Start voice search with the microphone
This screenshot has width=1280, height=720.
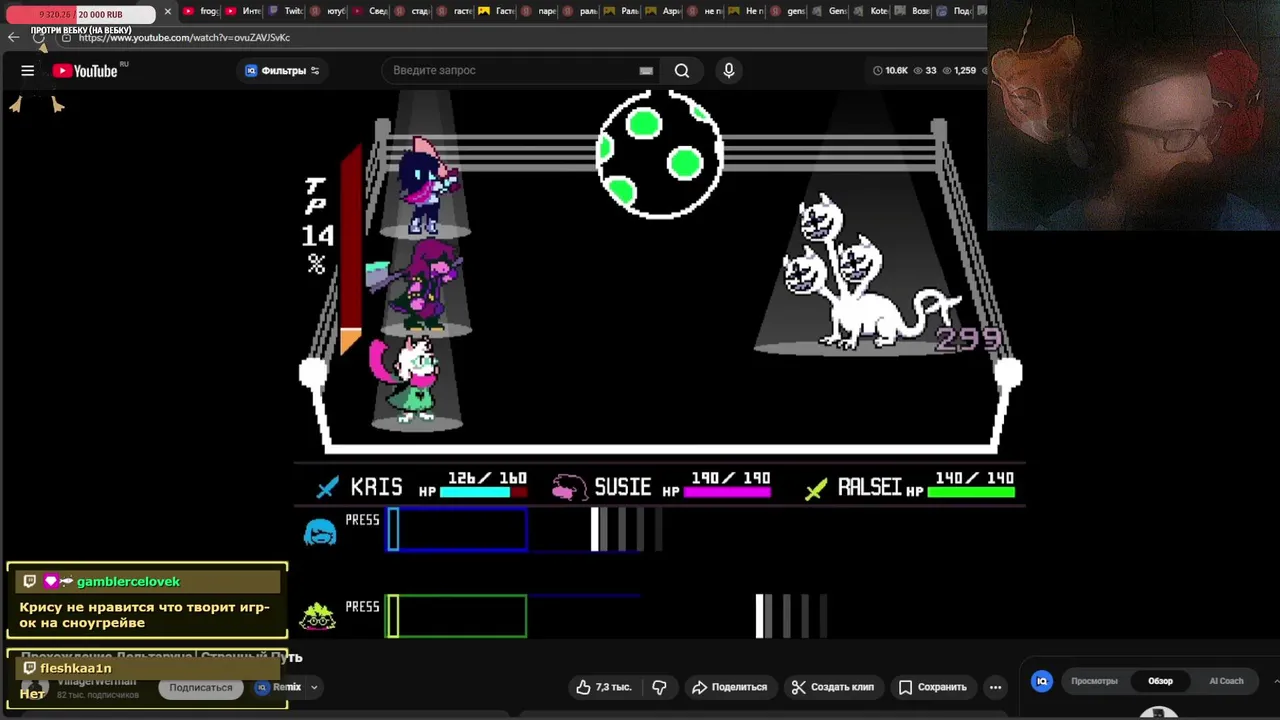pyautogui.click(x=729, y=70)
